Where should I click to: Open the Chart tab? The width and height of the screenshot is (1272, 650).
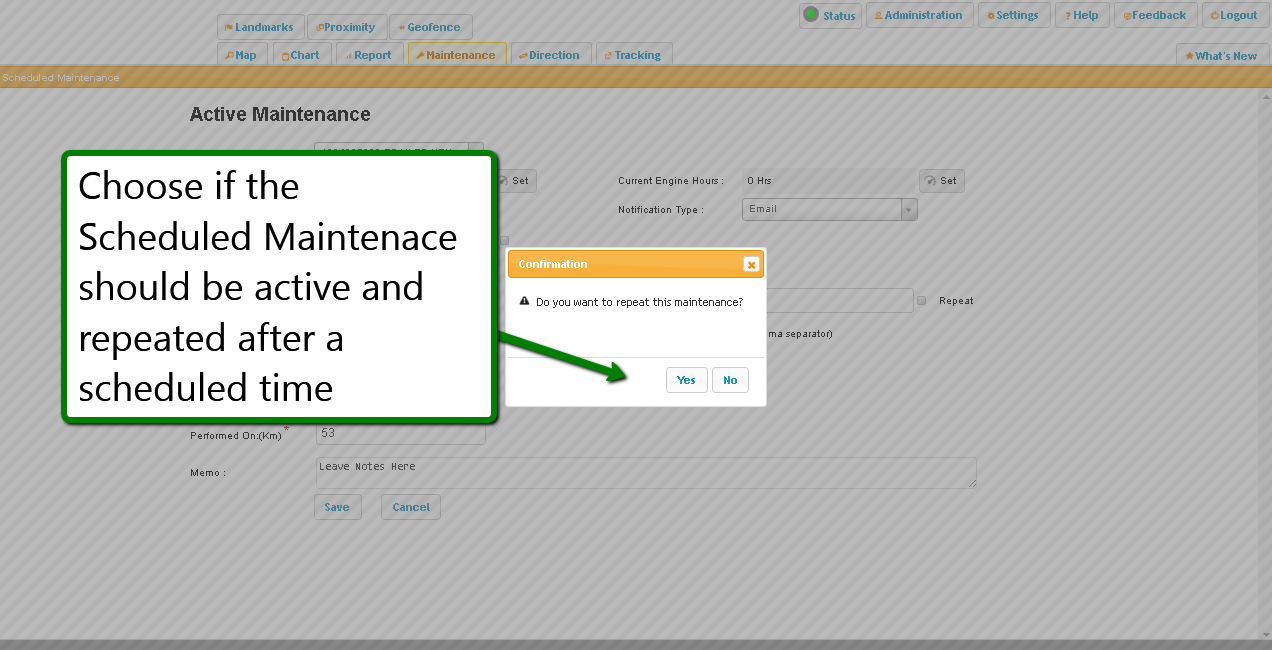tap(301, 55)
